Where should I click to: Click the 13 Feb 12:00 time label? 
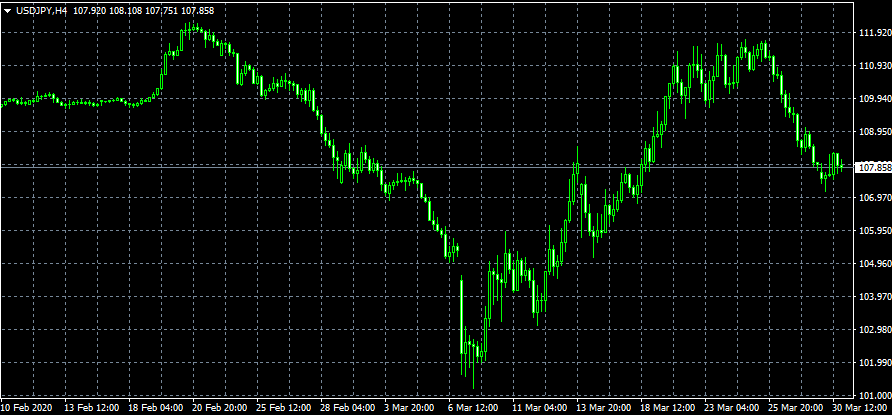[91, 408]
